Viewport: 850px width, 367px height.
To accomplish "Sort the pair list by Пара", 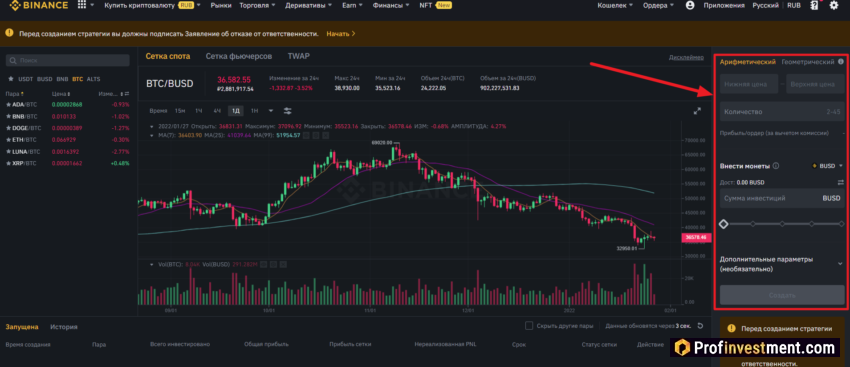I will (14, 94).
